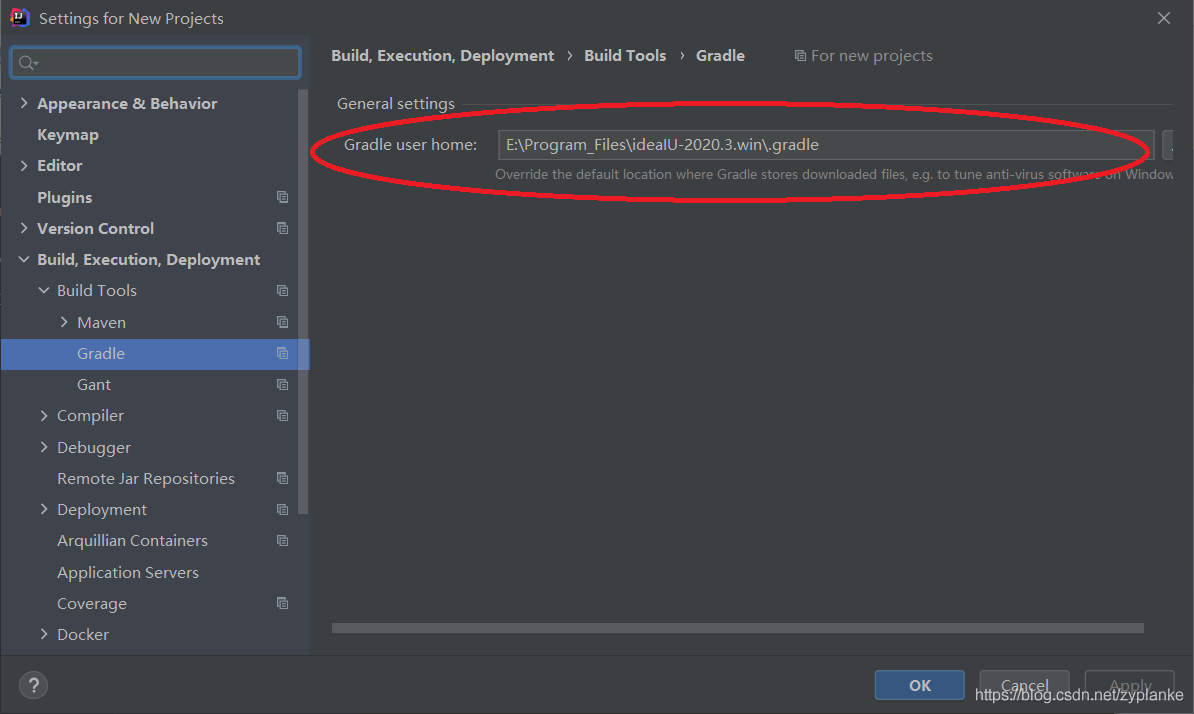
Task: Click the OK button
Action: pos(919,685)
